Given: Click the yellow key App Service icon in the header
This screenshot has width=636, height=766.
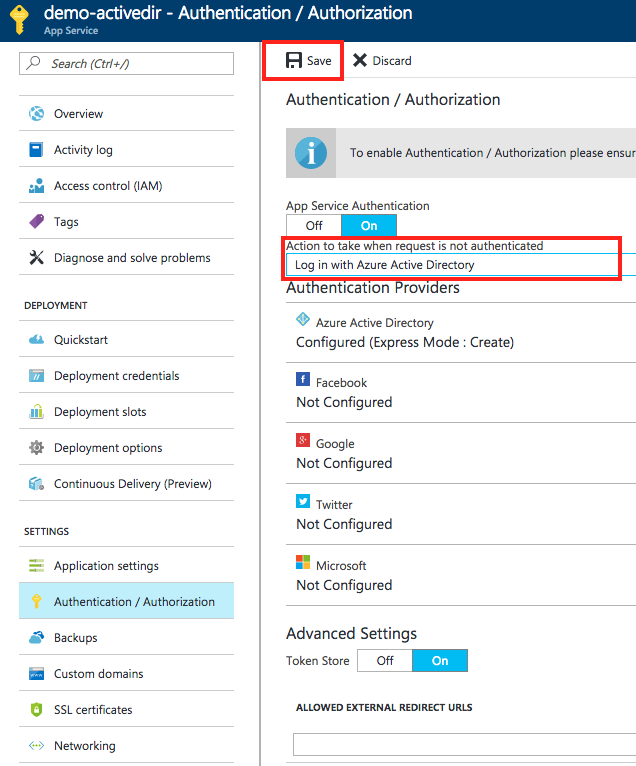Looking at the screenshot, I should pyautogui.click(x=20, y=20).
